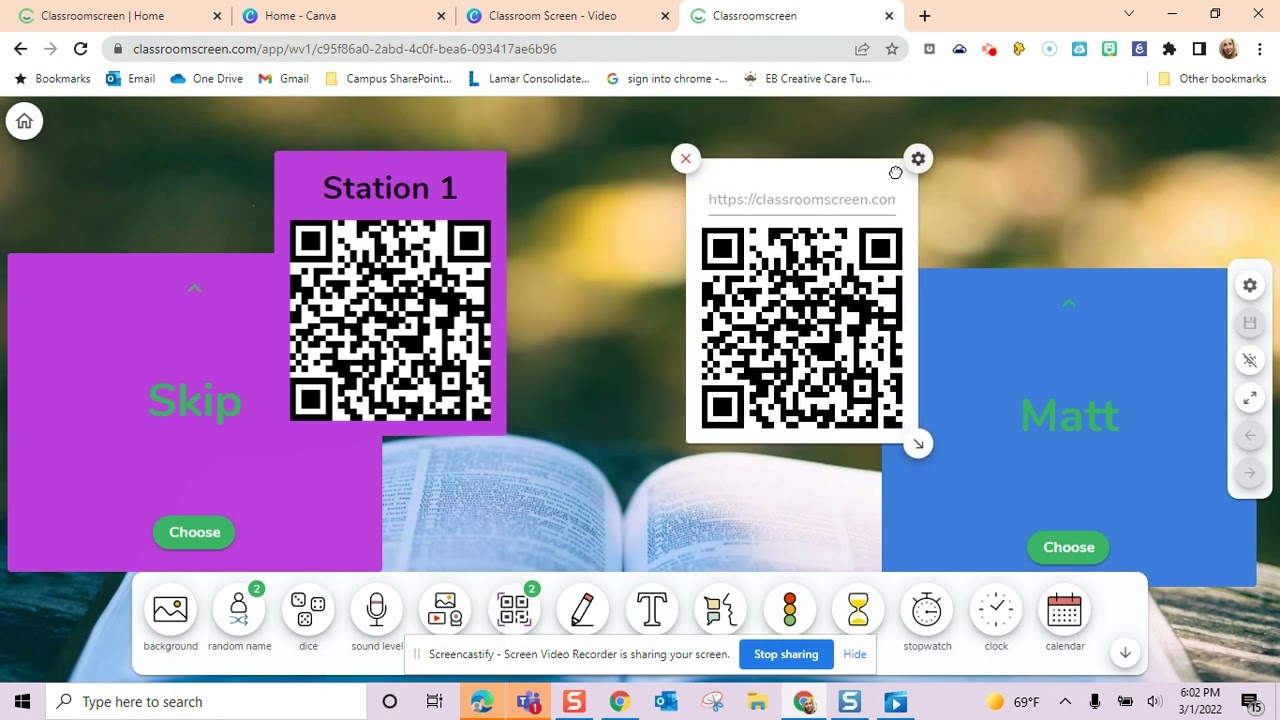Open the sound level microphone widget
This screenshot has height=720, width=1280.
click(x=377, y=610)
